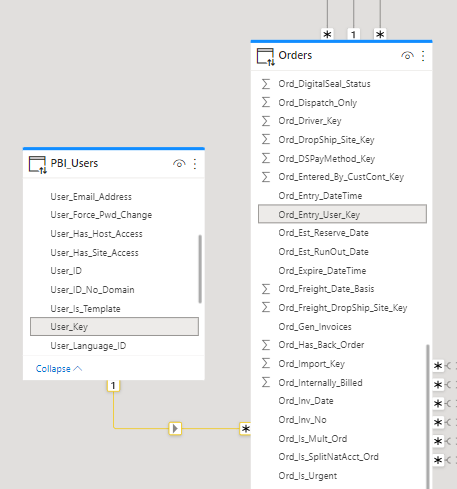457x489 pixels.
Task: Toggle visibility eye on Orders table
Action: (x=407, y=56)
